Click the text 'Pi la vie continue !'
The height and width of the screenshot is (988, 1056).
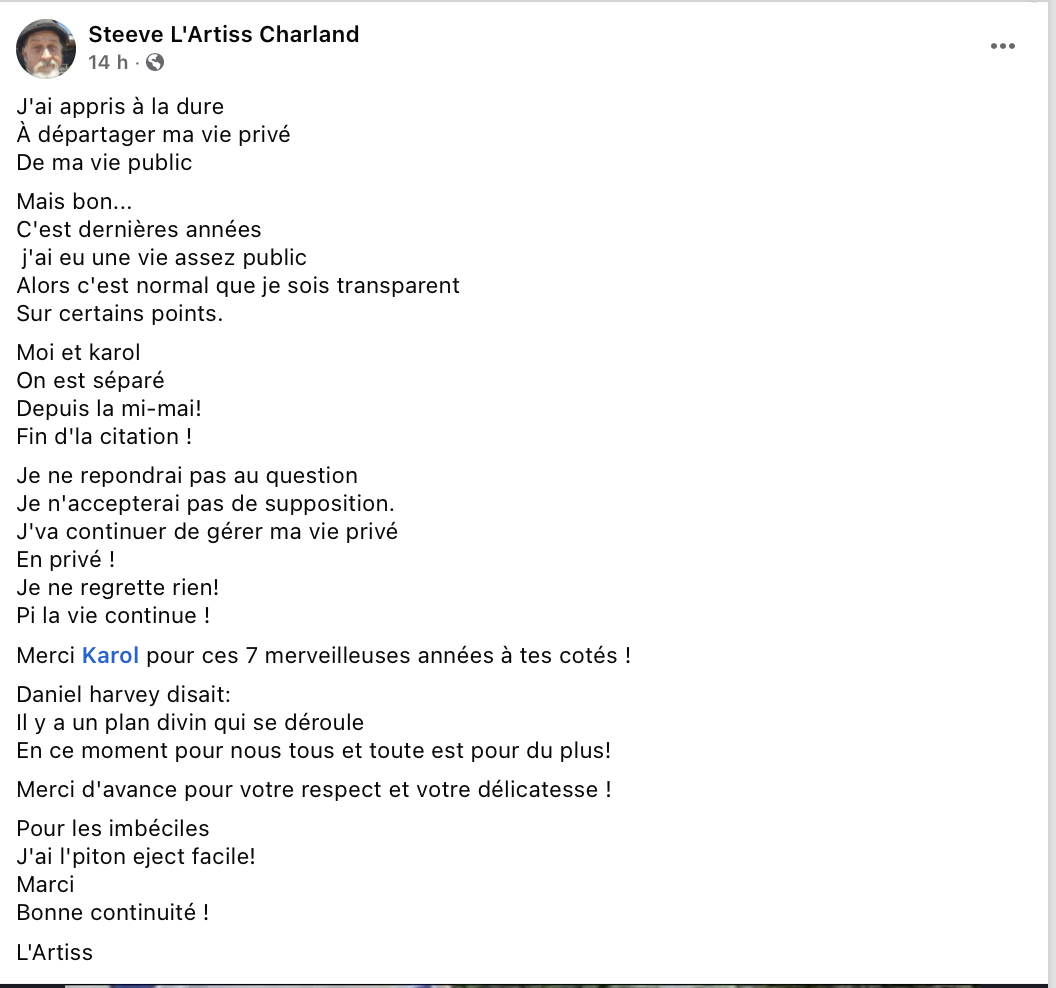click(x=113, y=616)
